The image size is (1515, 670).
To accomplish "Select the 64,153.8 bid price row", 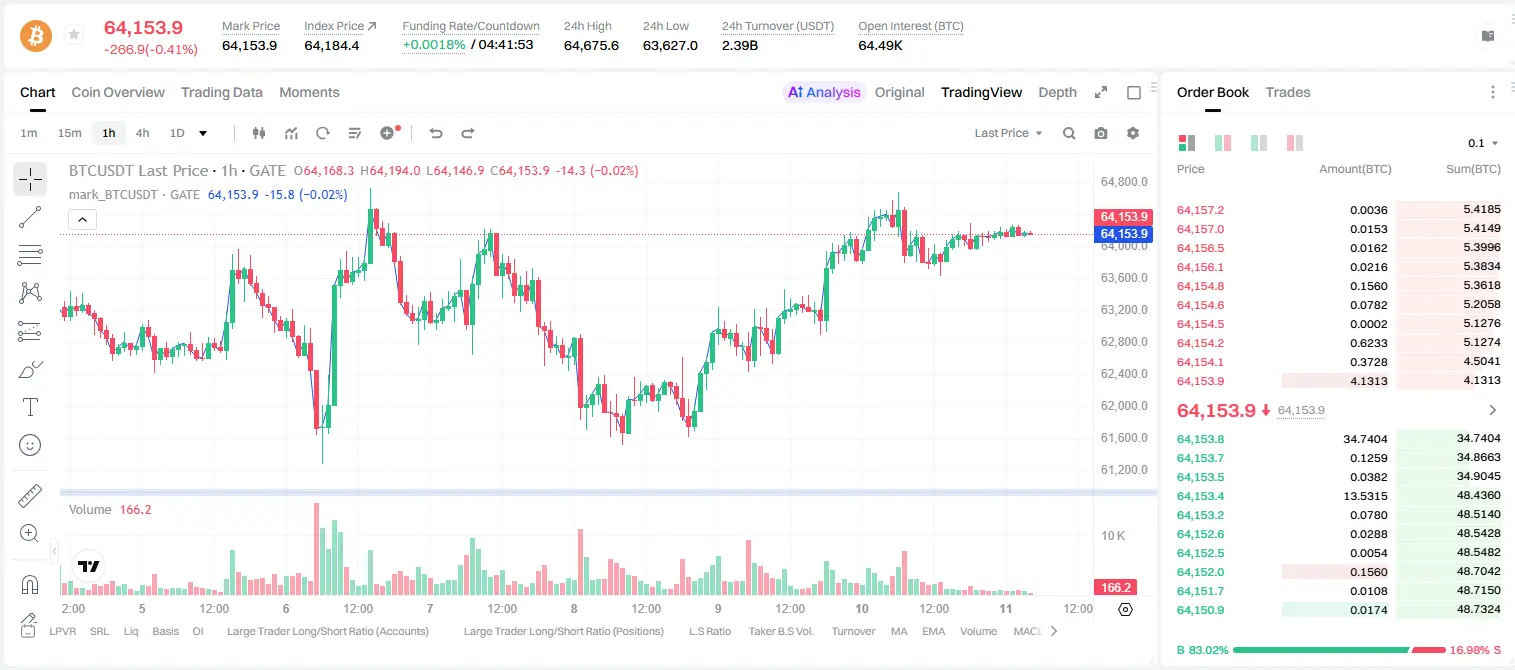I will click(x=1338, y=438).
